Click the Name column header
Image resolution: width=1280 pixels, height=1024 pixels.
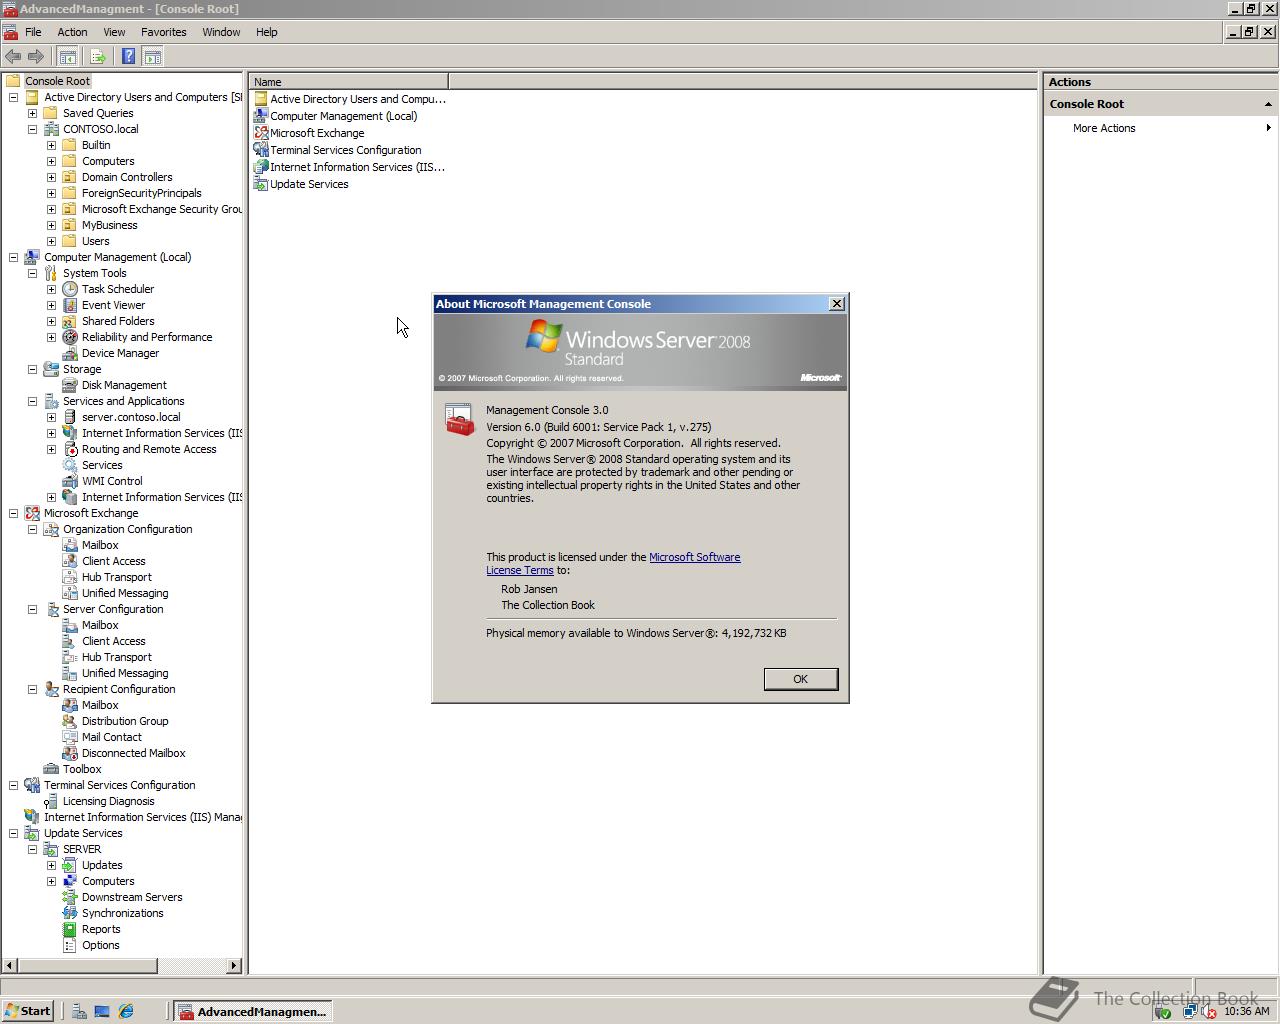[x=349, y=82]
